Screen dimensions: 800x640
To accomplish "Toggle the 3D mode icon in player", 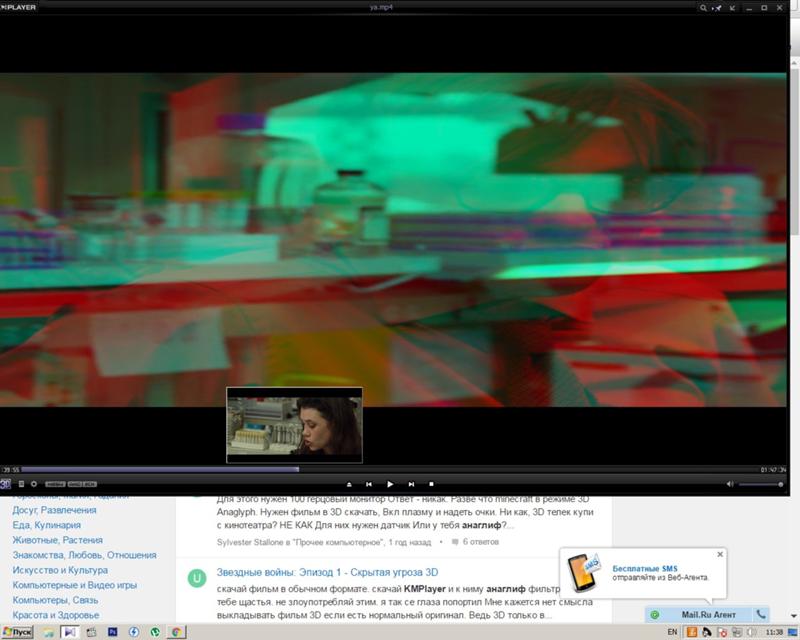I will click(6, 484).
